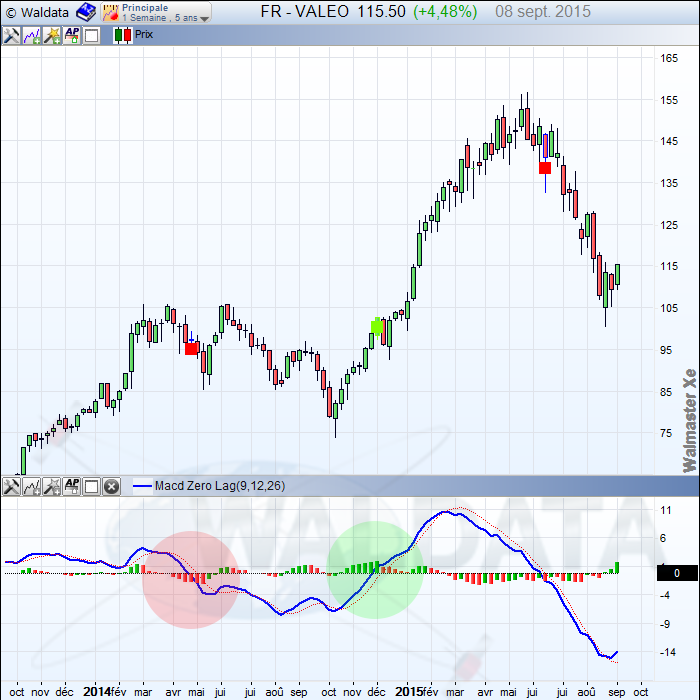Viewport: 700px width, 700px height.
Task: Click the 165 price axis label
Action: 669,58
